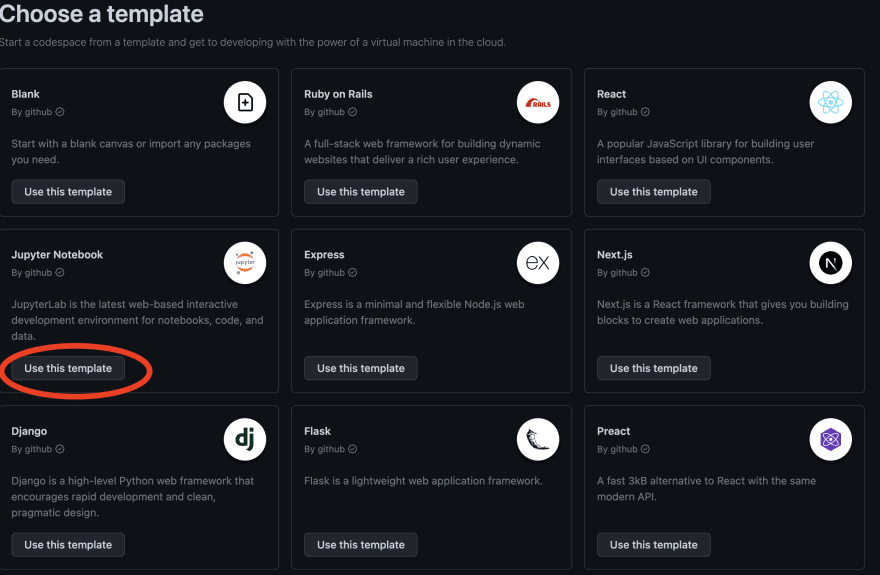Use the Jupyter Notebook template
This screenshot has width=880, height=575.
pyautogui.click(x=68, y=368)
